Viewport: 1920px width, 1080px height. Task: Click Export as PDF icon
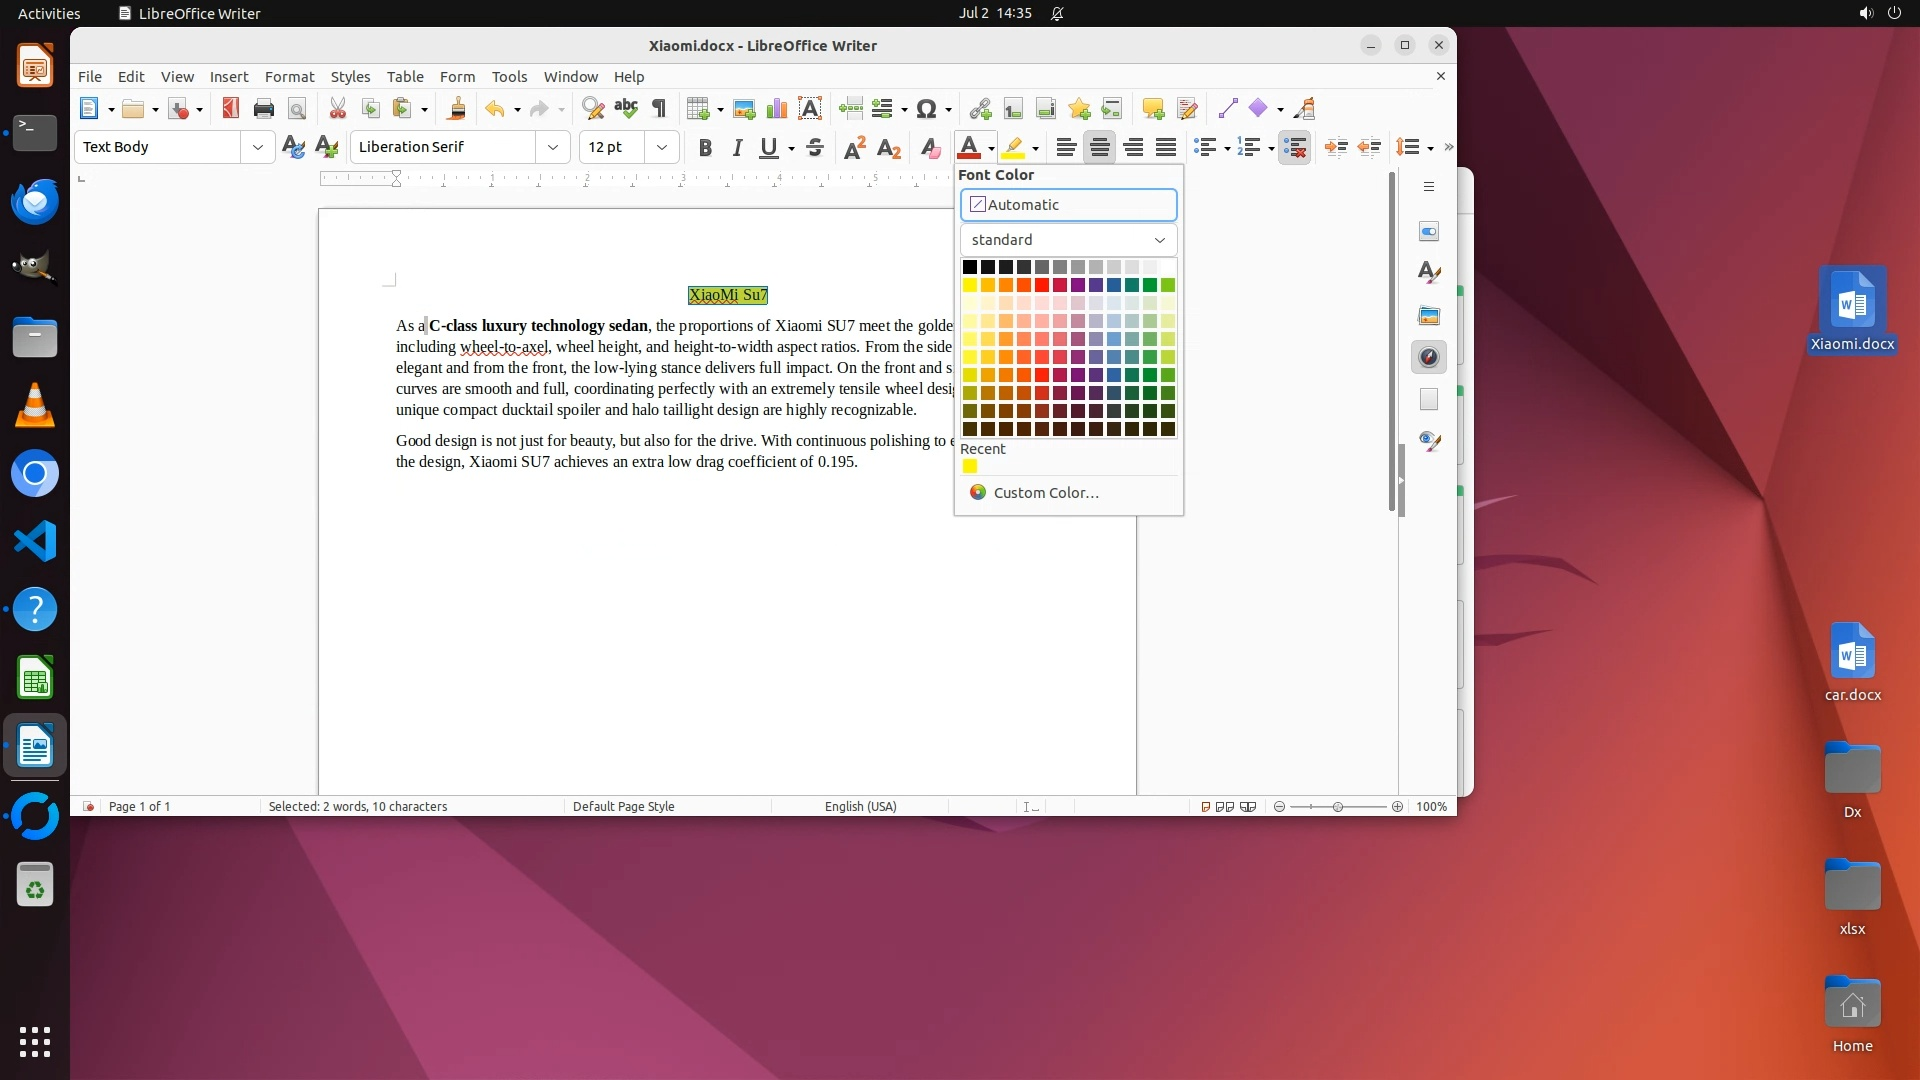pos(230,109)
